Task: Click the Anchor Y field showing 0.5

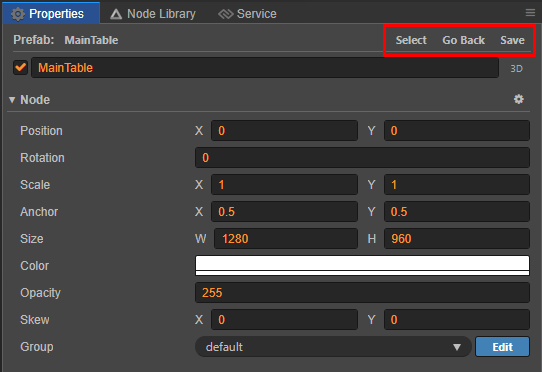Action: pos(457,212)
